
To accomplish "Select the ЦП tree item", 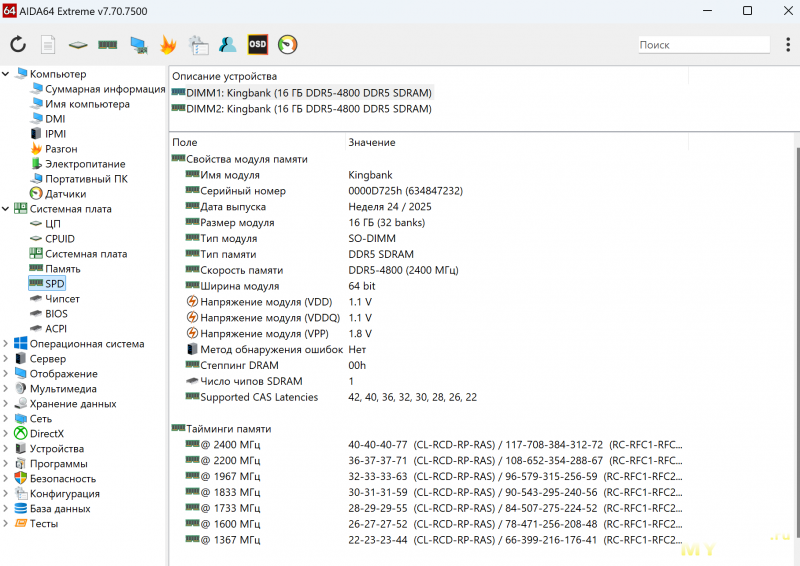I will pyautogui.click(x=53, y=224).
